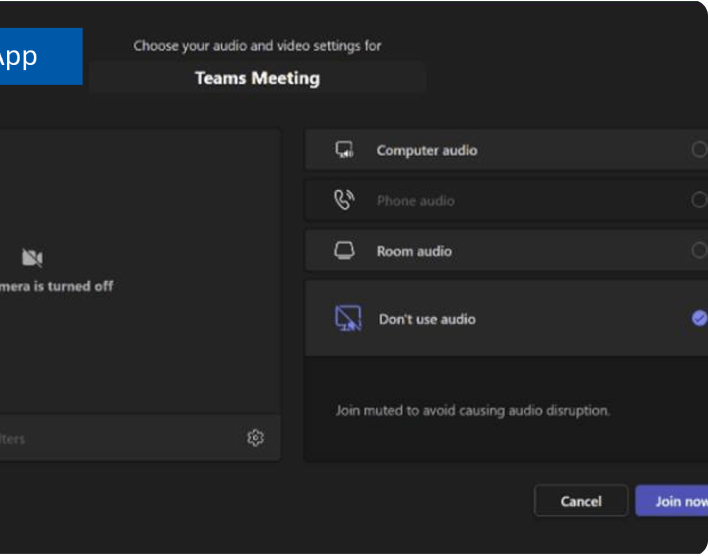Viewport: 708px width, 556px height.
Task: Click the Join muted to avoid disruption text
Action: tap(472, 411)
